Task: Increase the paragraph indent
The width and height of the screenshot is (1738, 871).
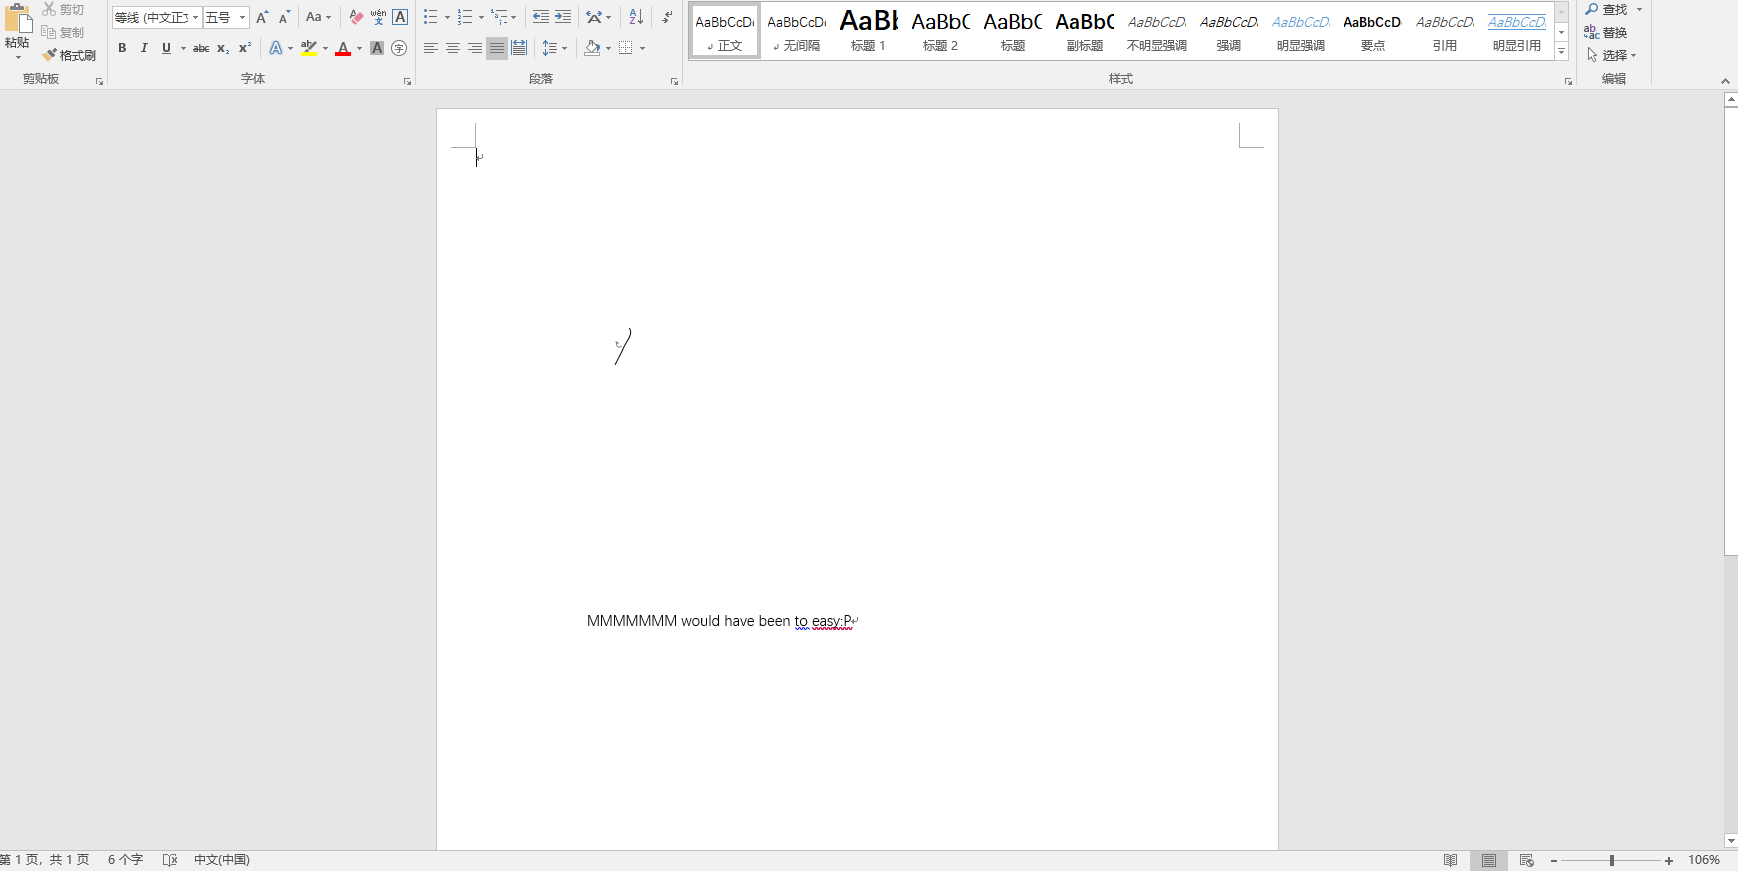Action: [563, 17]
